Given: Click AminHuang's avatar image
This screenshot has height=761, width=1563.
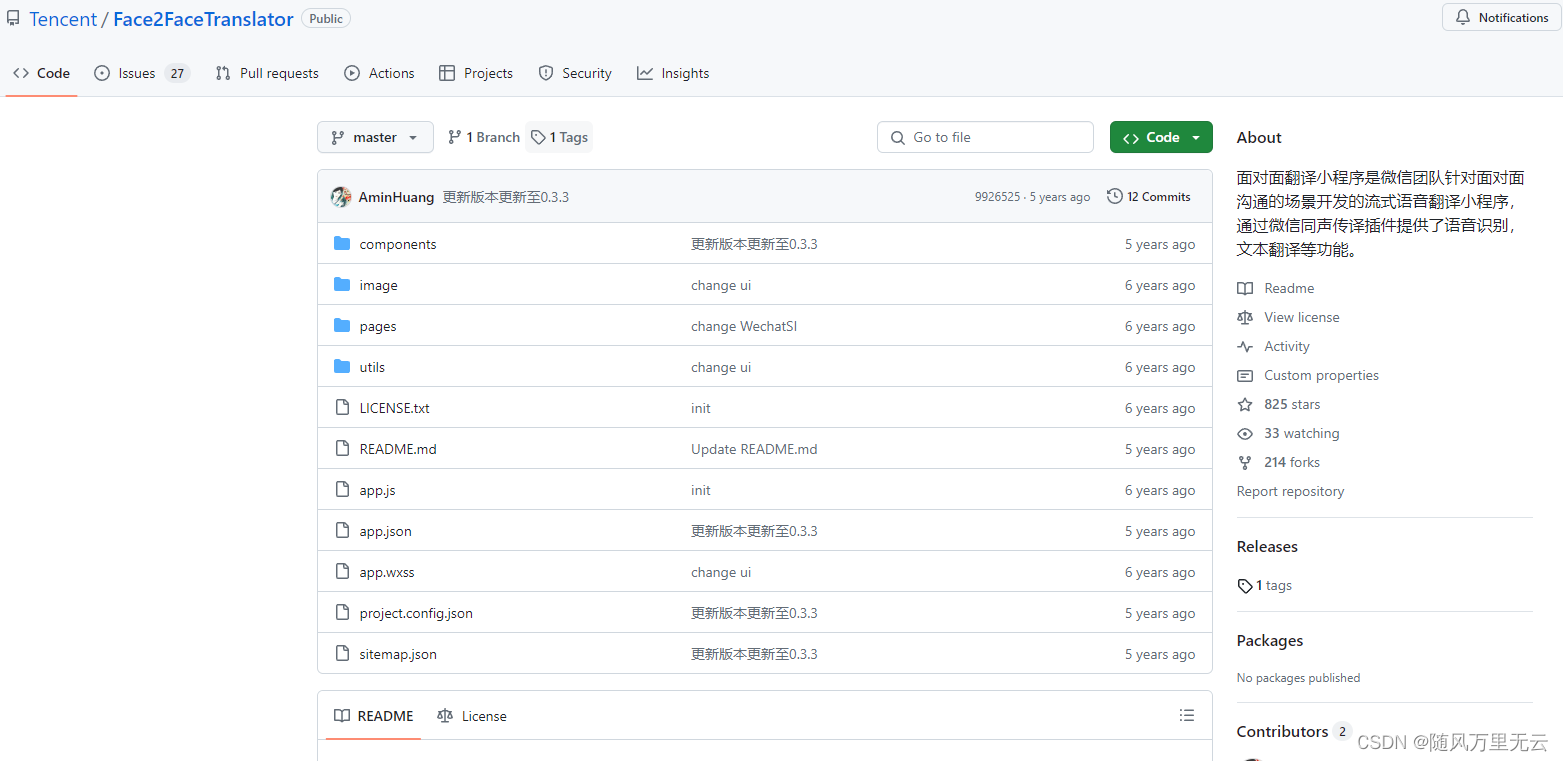Looking at the screenshot, I should click(x=341, y=197).
